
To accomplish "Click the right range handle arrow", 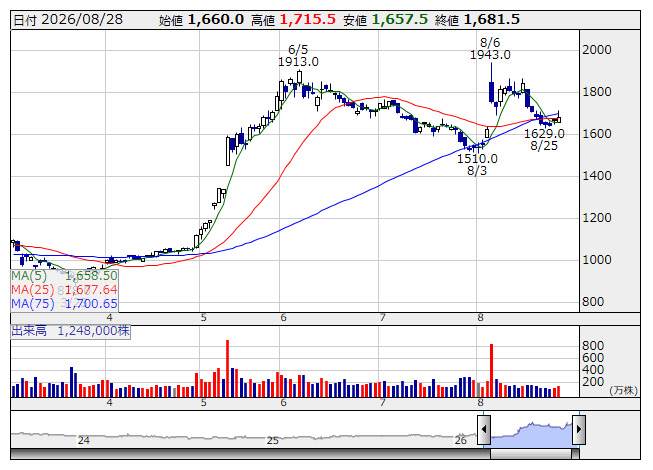I will click(x=579, y=430).
